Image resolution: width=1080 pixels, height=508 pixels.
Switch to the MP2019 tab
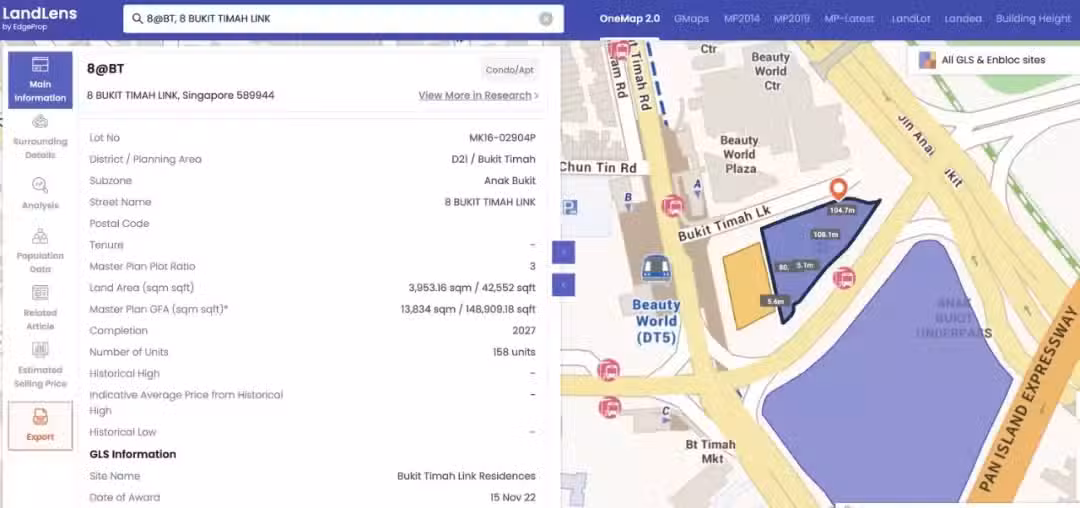pyautogui.click(x=791, y=19)
